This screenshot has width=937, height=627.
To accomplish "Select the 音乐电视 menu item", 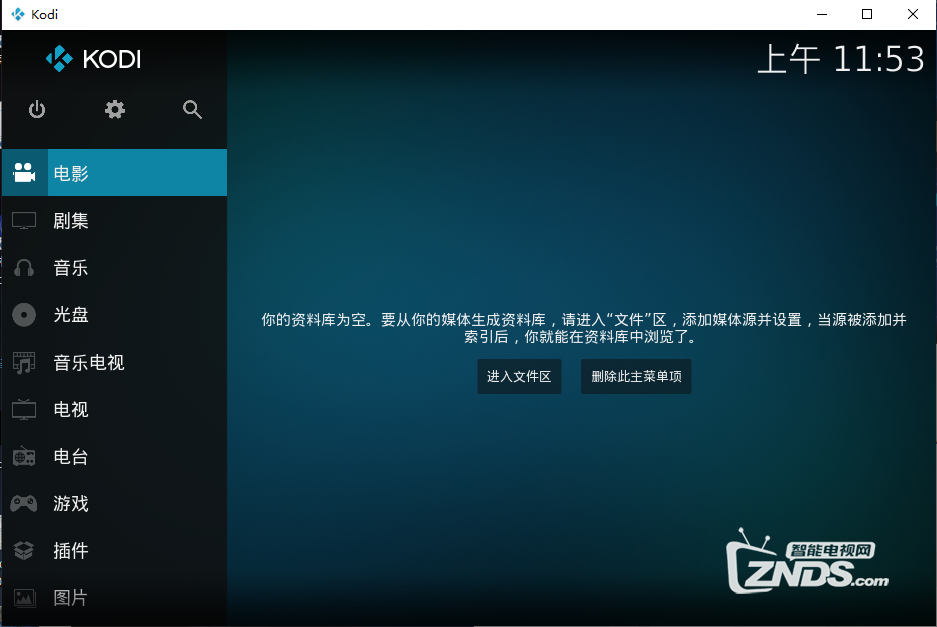I will pyautogui.click(x=90, y=362).
